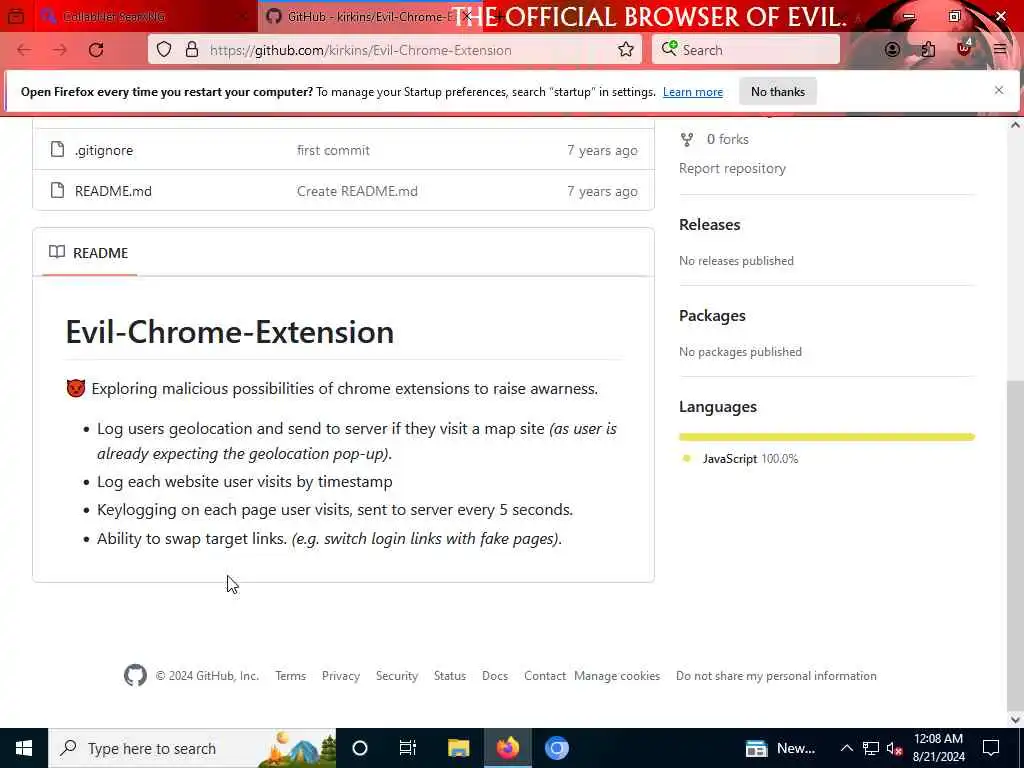The width and height of the screenshot is (1024, 768).
Task: Open the 'first commit' commit message
Action: pyautogui.click(x=333, y=150)
